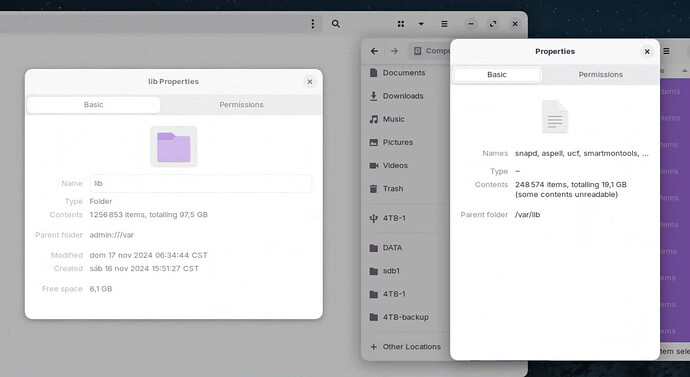
Task: Switch to the Permissions tab in lib Properties
Action: click(241, 105)
